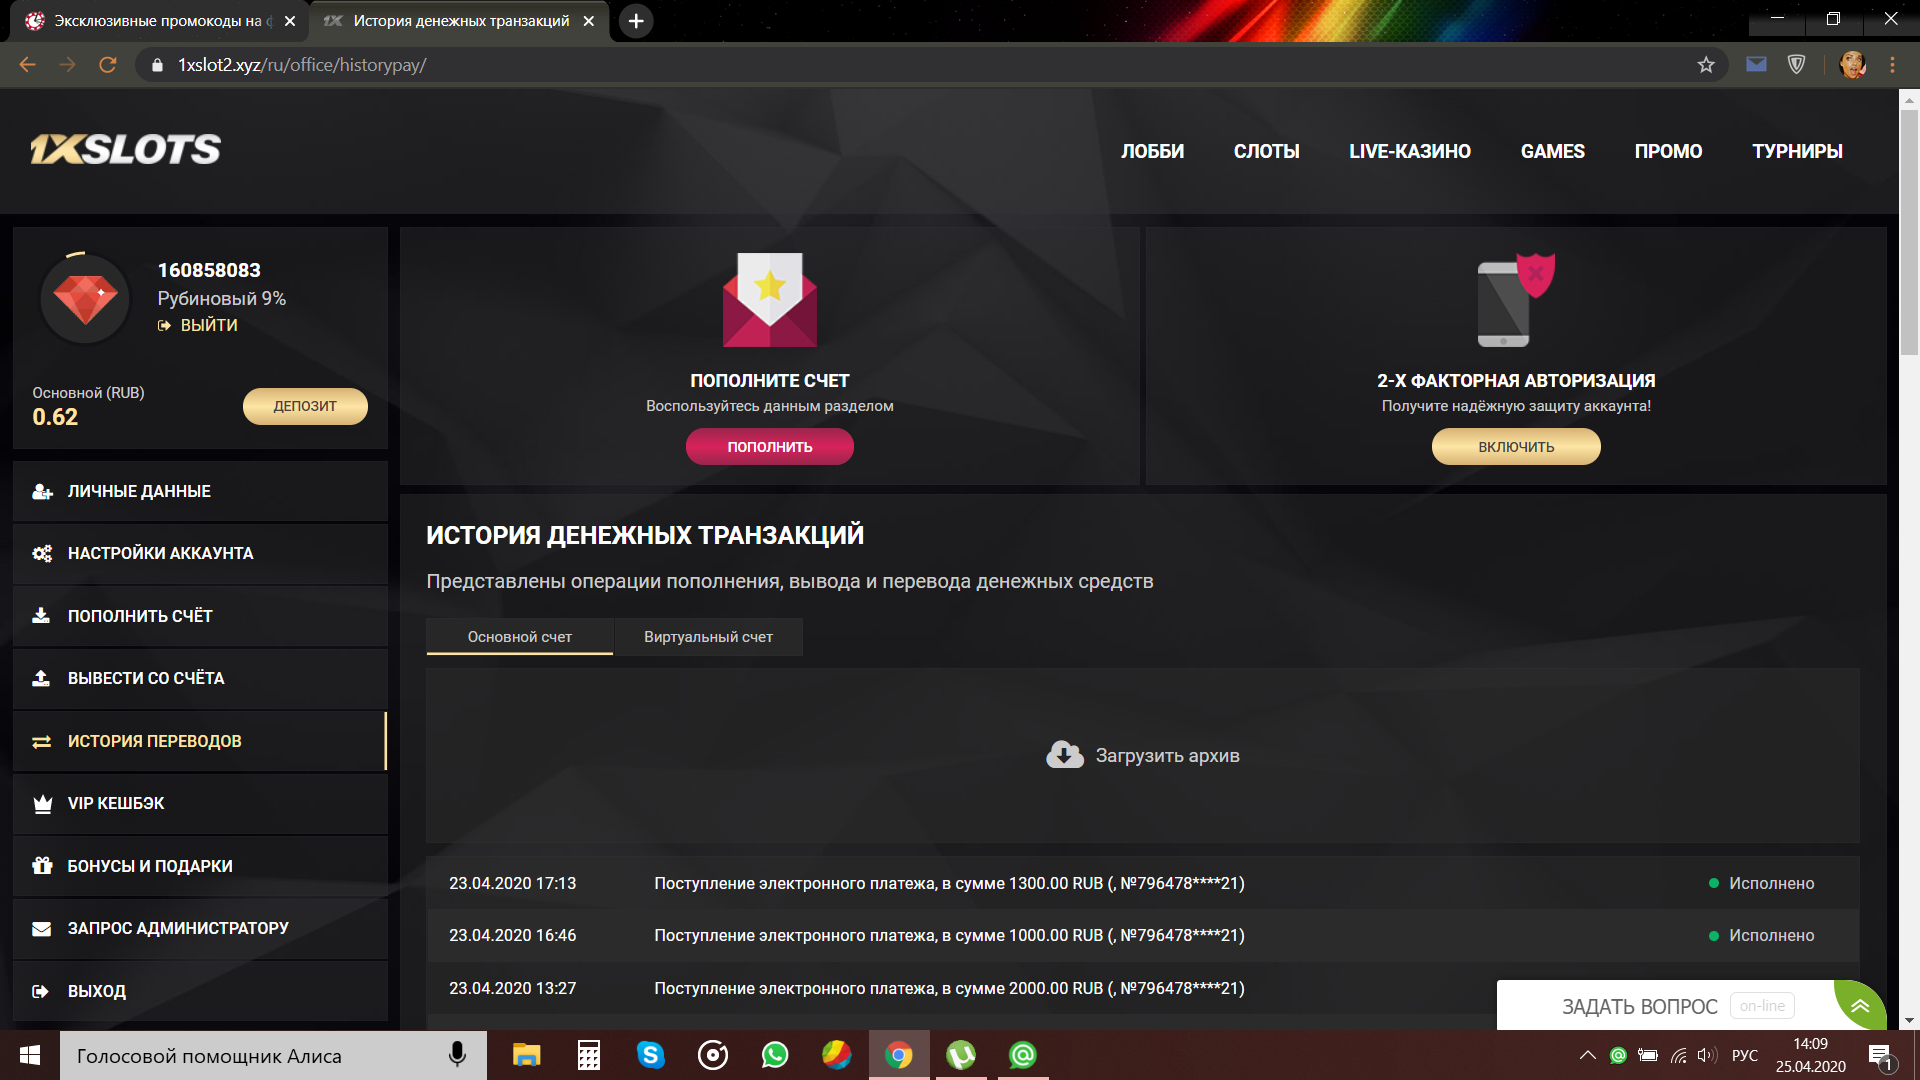Image resolution: width=1920 pixels, height=1080 pixels.
Task: Switch to the Виртуальный счет tab
Action: click(x=708, y=636)
